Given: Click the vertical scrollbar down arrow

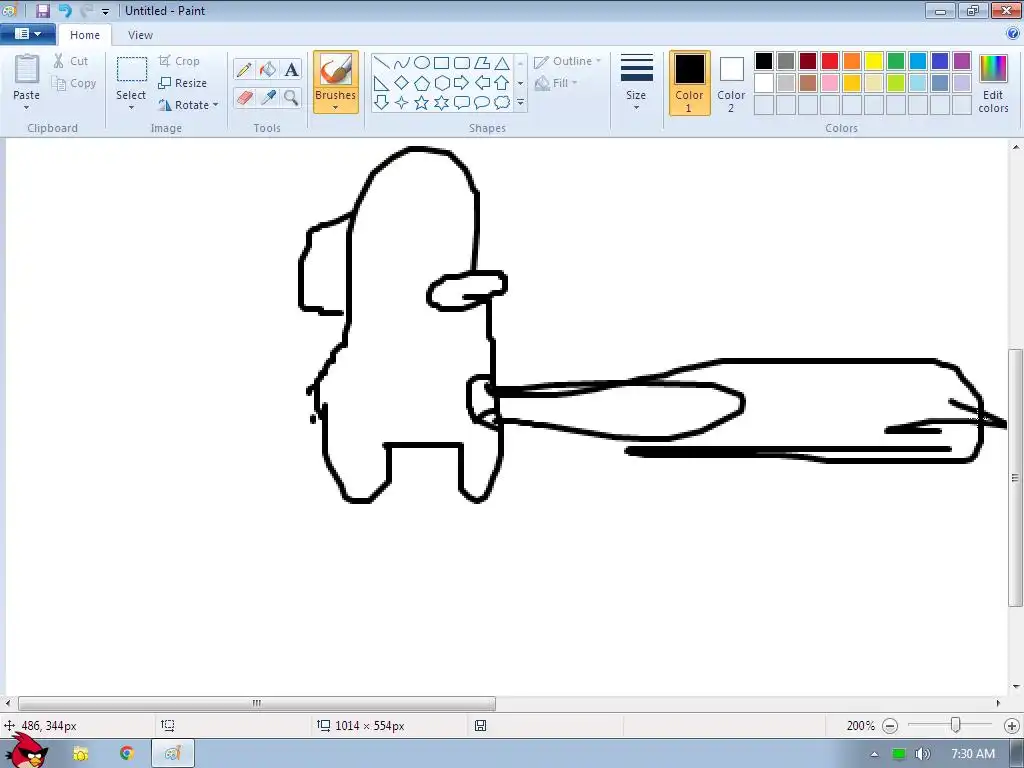Looking at the screenshot, I should coord(1016,686).
